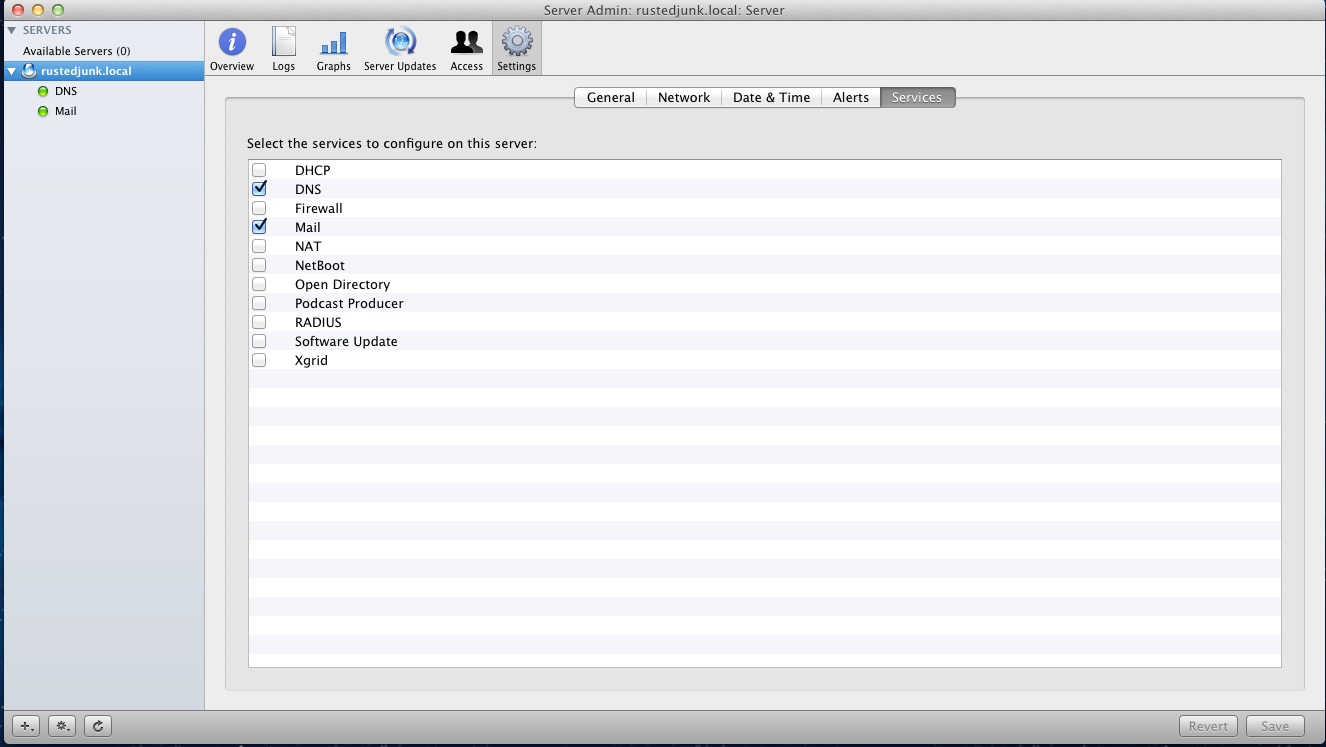The width and height of the screenshot is (1326, 747).
Task: Switch to the General tab
Action: (x=610, y=97)
